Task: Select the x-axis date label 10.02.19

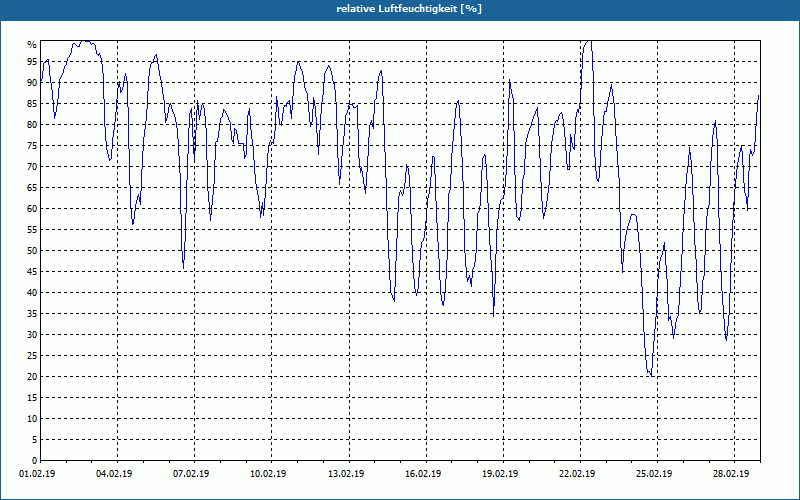Action: pos(268,474)
